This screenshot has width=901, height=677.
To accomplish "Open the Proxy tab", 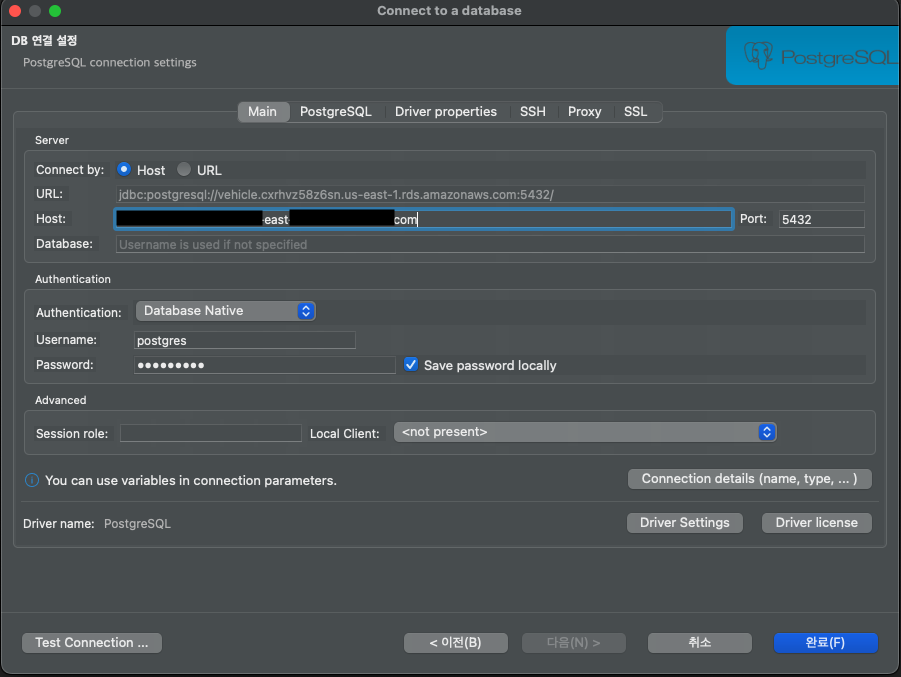I will 584,111.
